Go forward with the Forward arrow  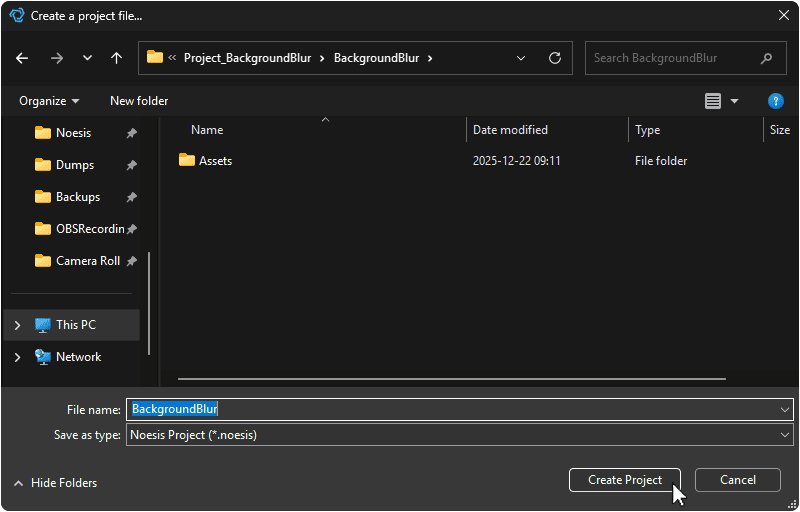coord(57,58)
